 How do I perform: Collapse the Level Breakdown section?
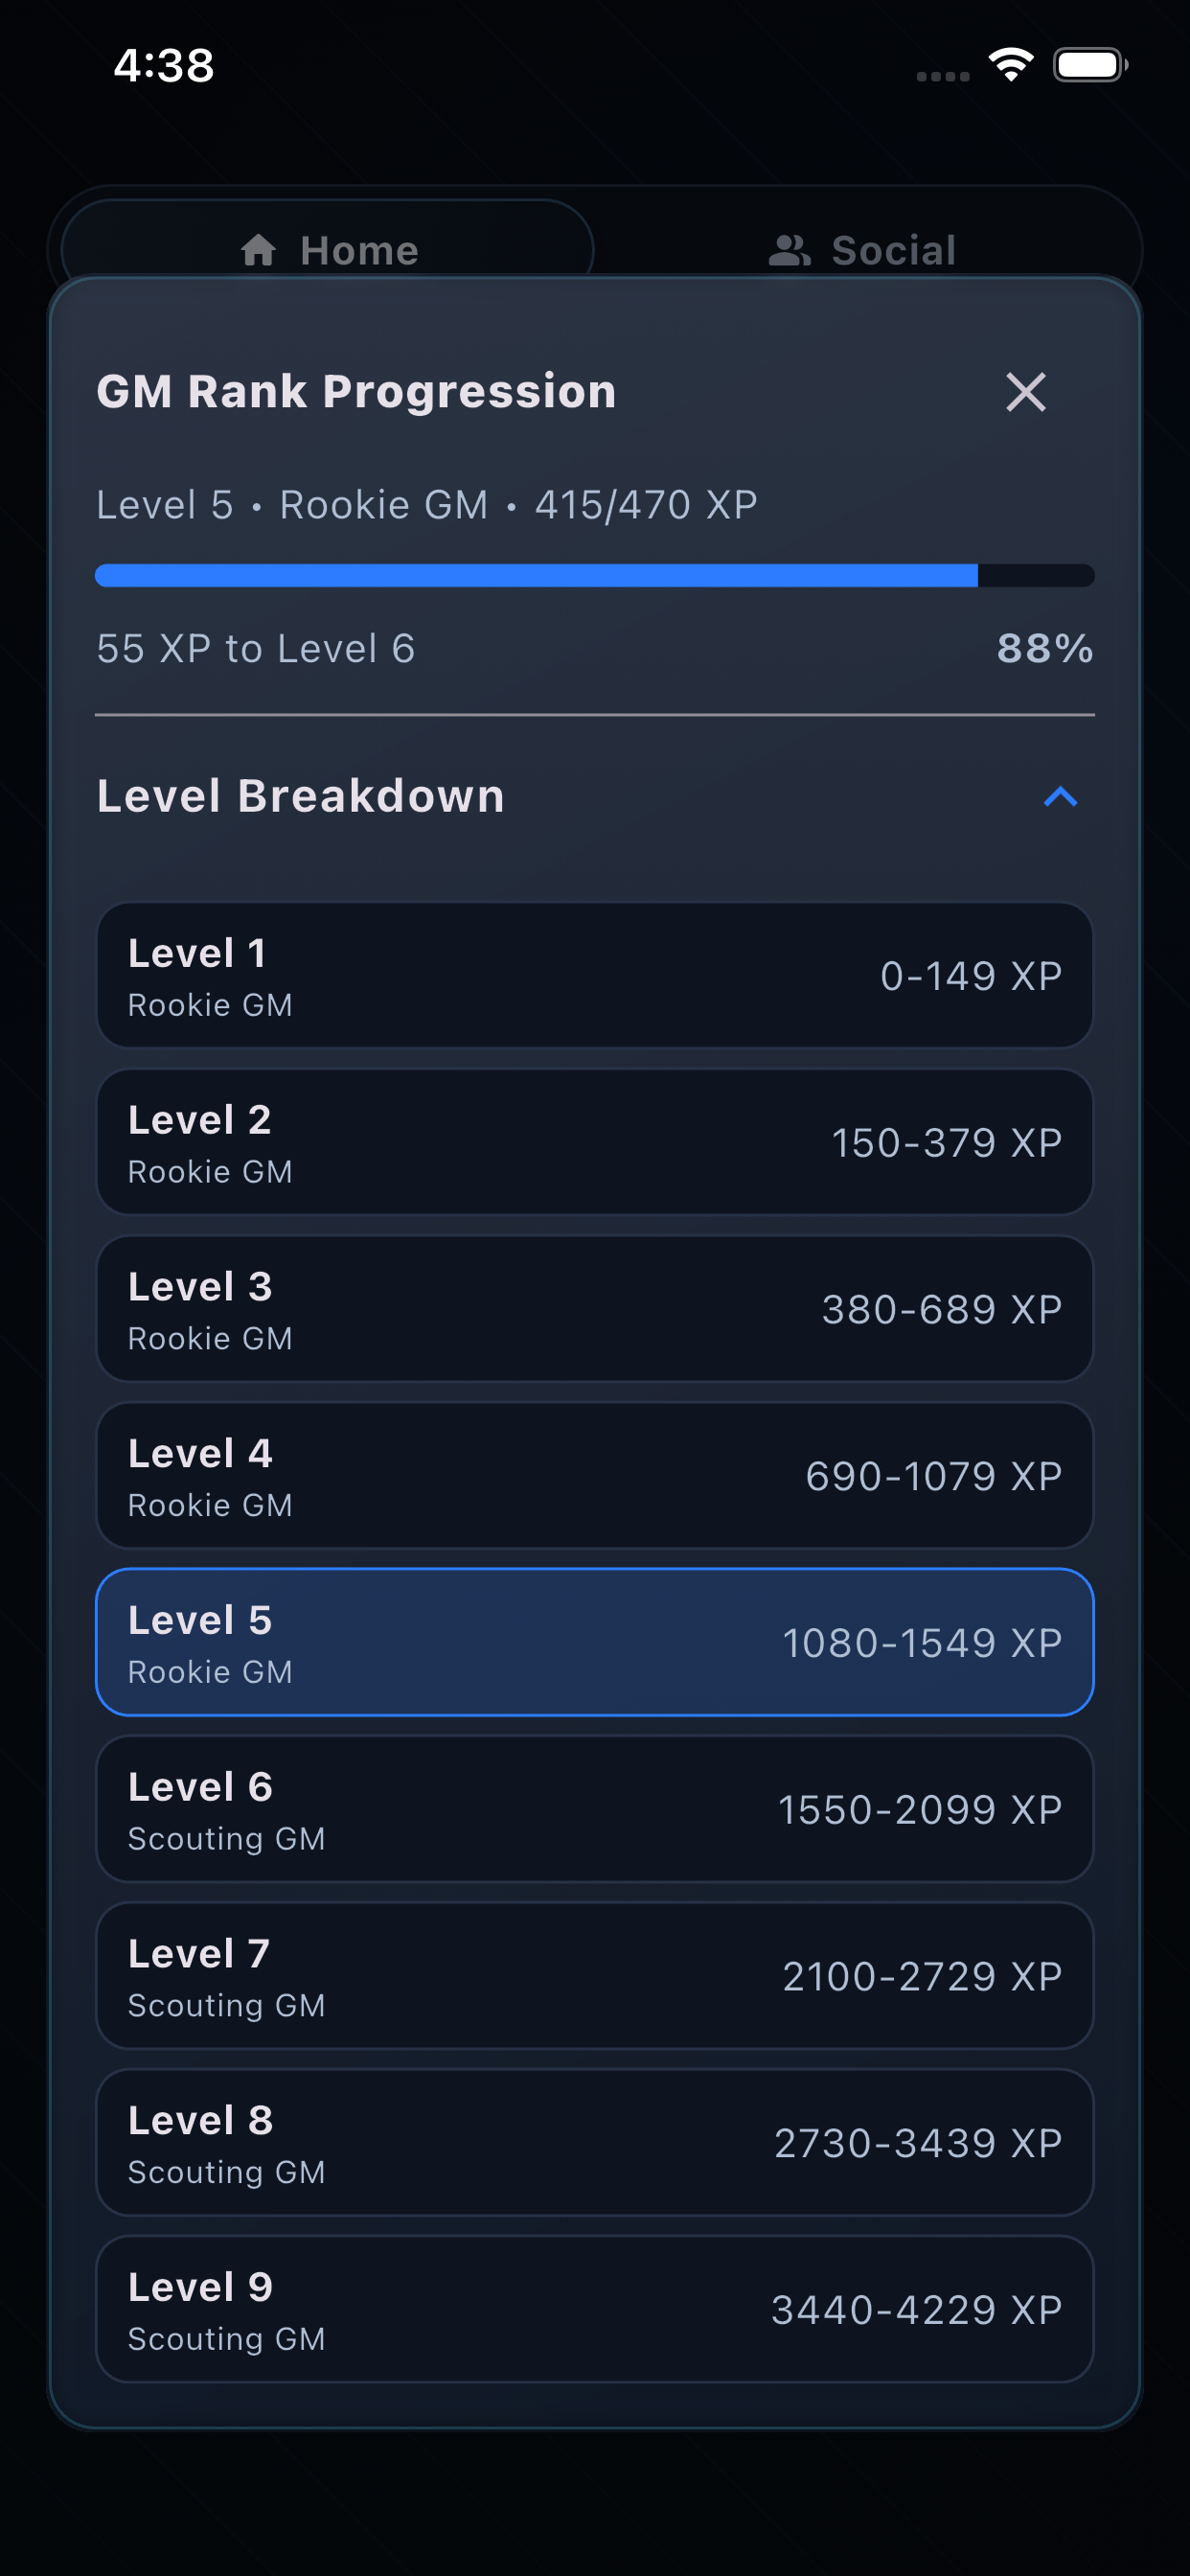point(1062,797)
